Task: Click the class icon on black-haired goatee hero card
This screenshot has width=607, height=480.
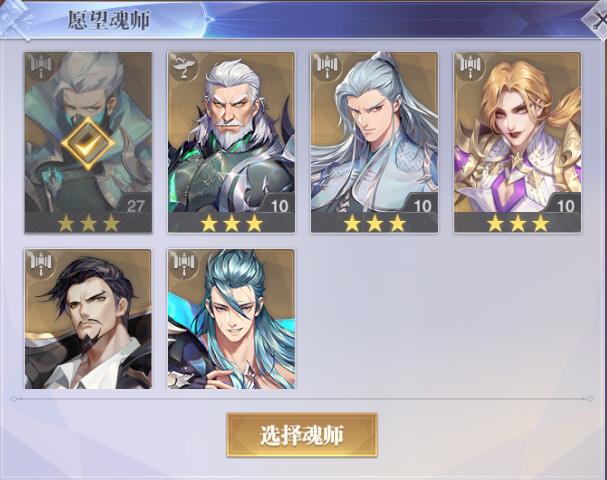Action: click(41, 262)
